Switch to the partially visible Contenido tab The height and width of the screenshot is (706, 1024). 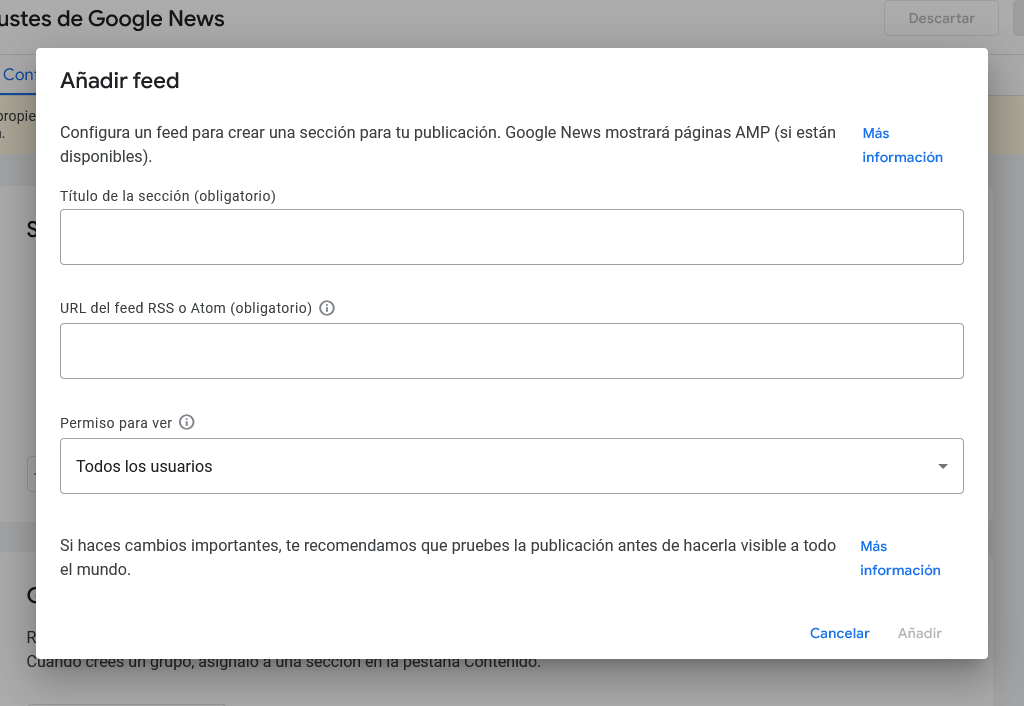pyautogui.click(x=18, y=75)
